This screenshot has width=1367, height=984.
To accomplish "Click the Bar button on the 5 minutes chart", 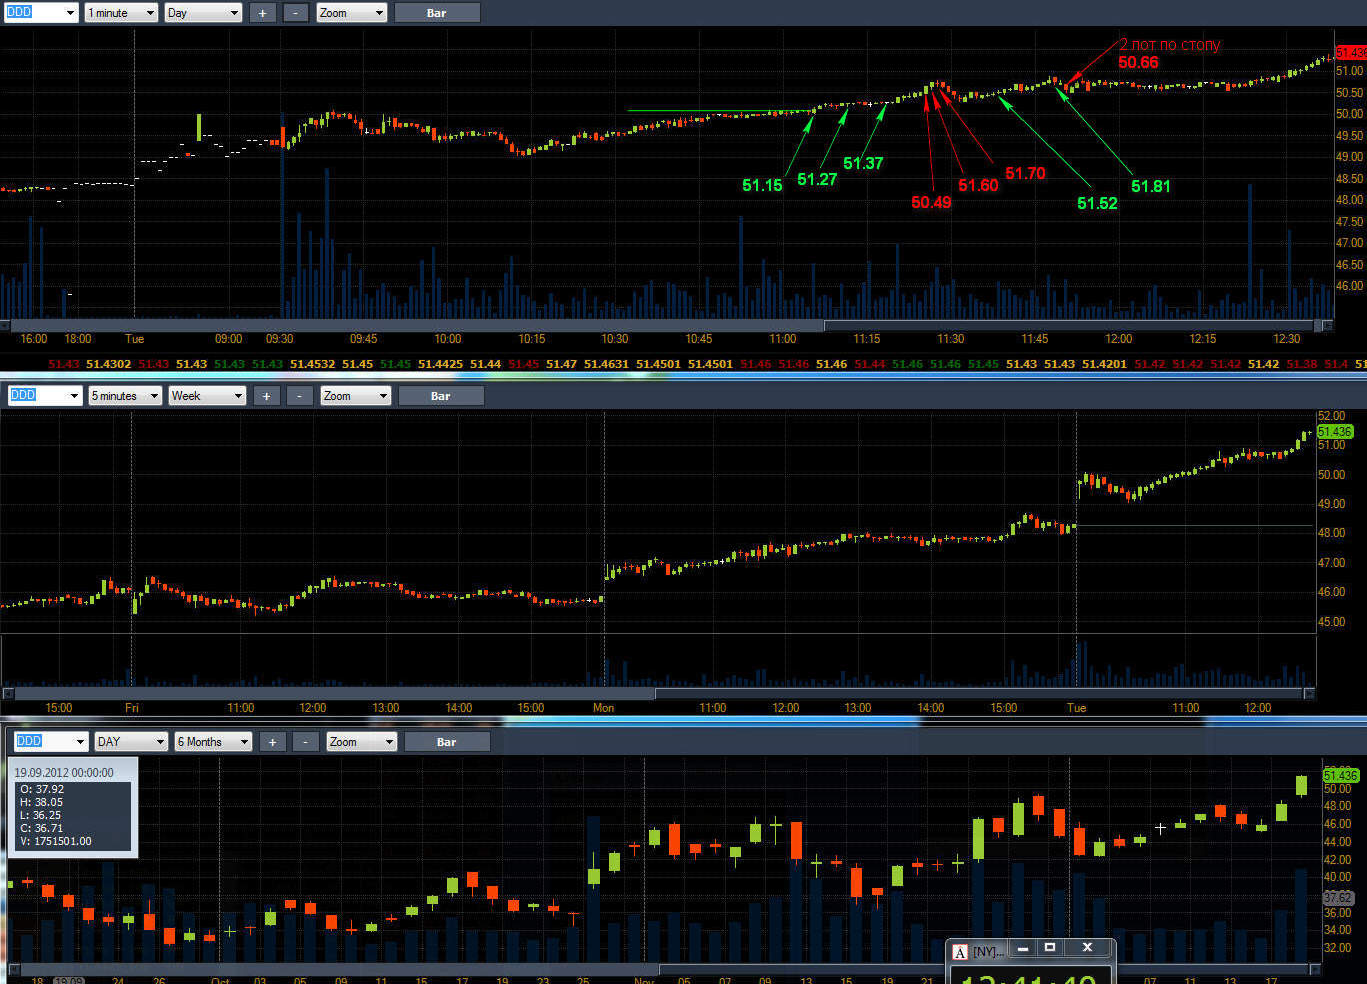I will point(441,396).
